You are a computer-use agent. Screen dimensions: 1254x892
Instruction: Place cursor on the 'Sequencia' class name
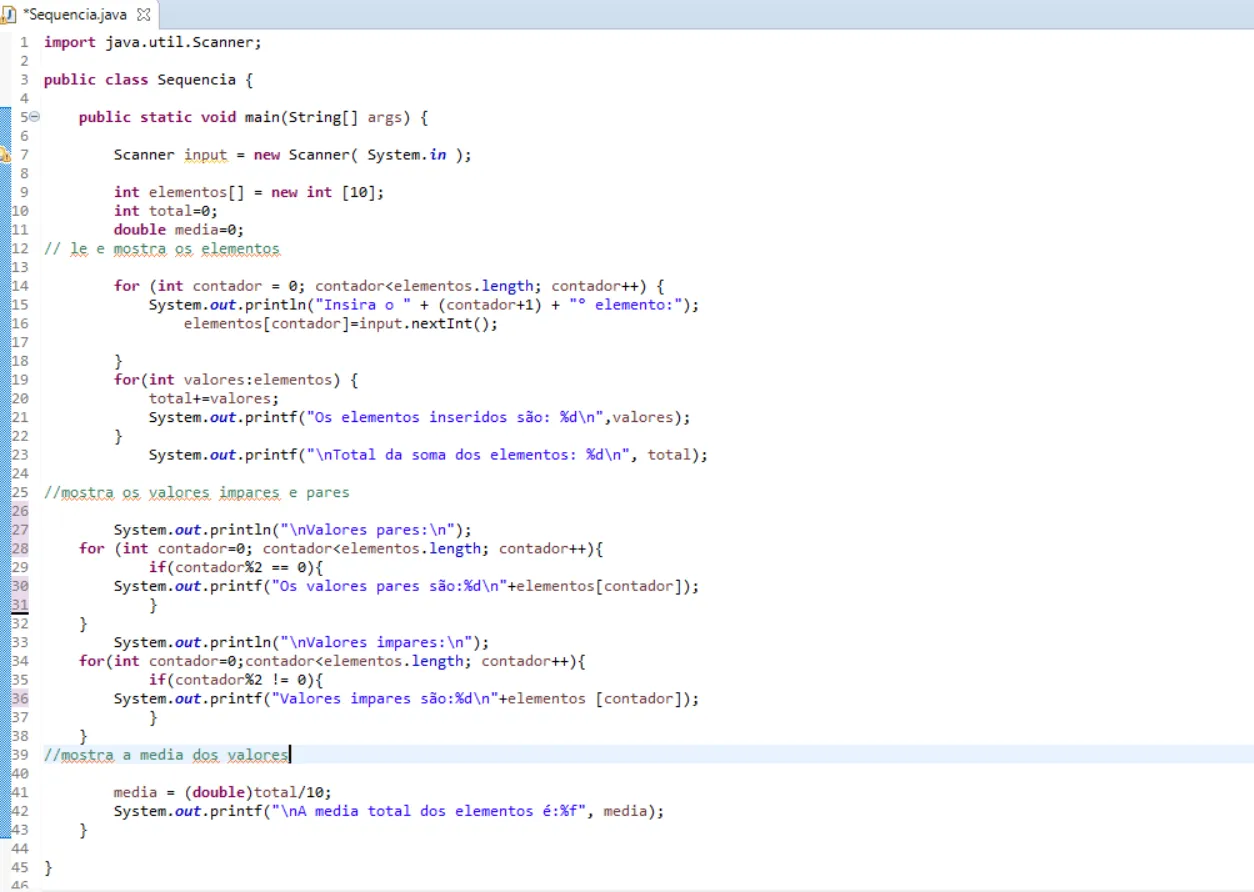(196, 80)
